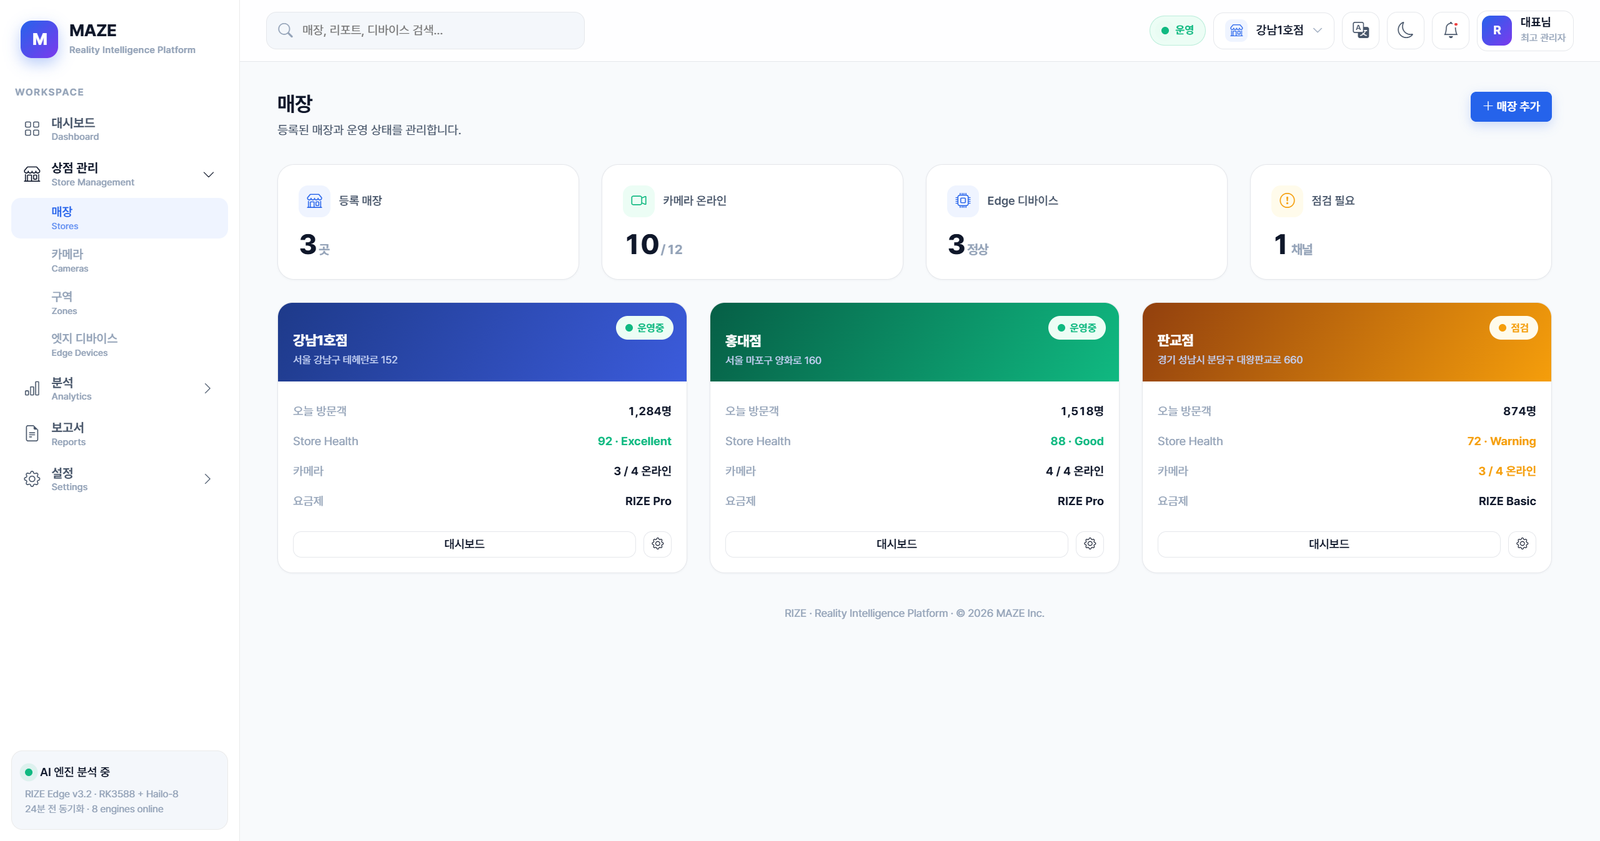The height and width of the screenshot is (841, 1600).
Task: Click the 1,284명 visitor count
Action: 650,411
